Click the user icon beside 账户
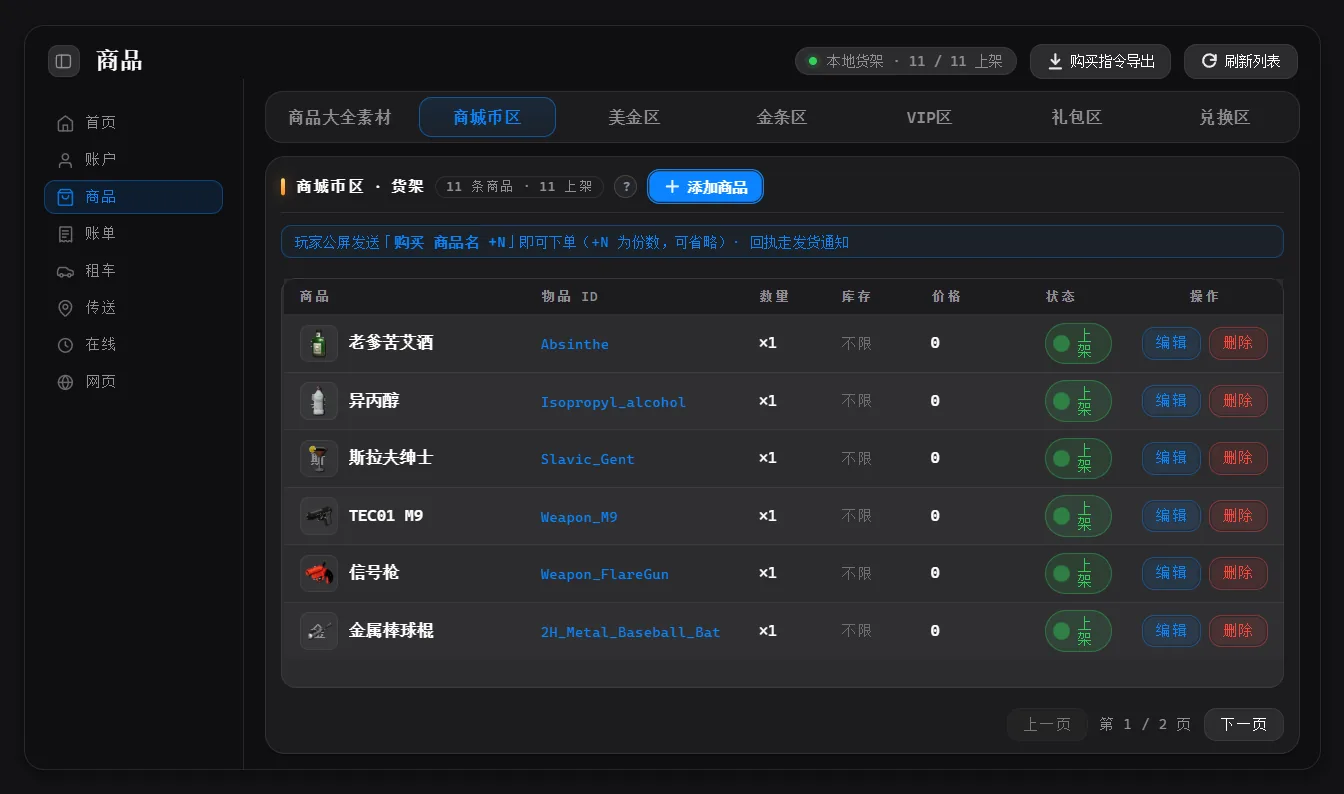The image size is (1344, 794). (x=66, y=160)
